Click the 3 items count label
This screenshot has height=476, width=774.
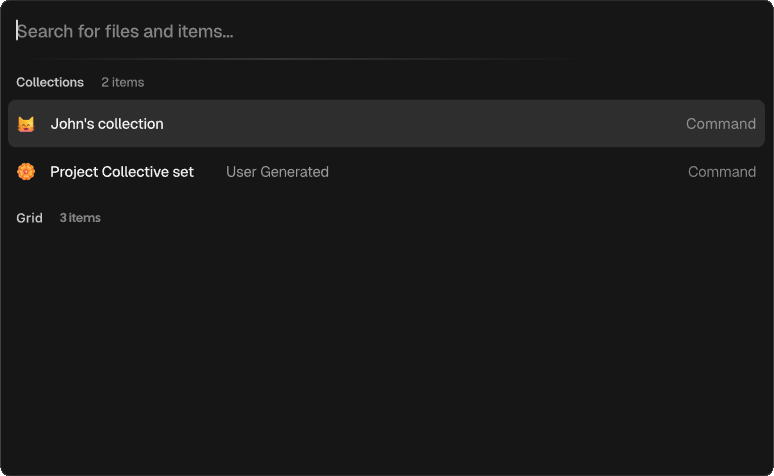click(x=80, y=218)
